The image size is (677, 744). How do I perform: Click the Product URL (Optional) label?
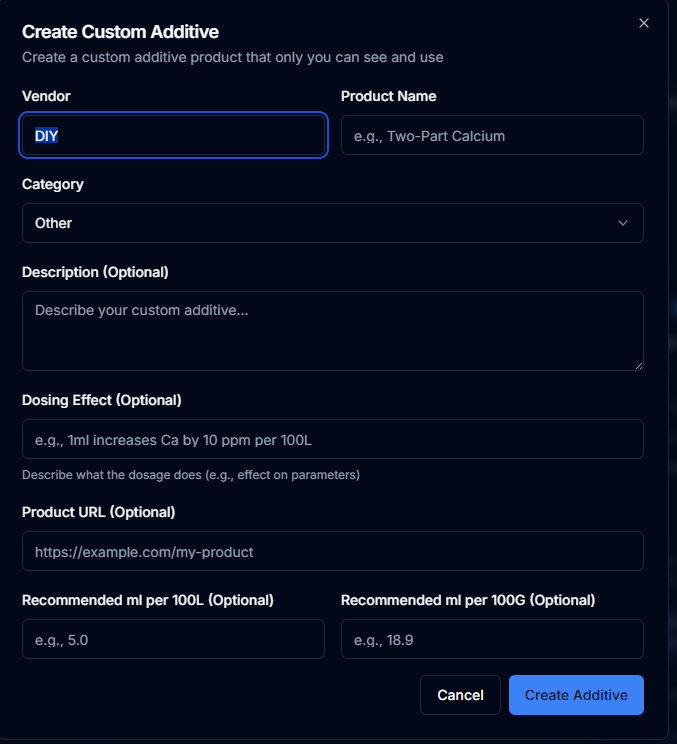(x=98, y=512)
